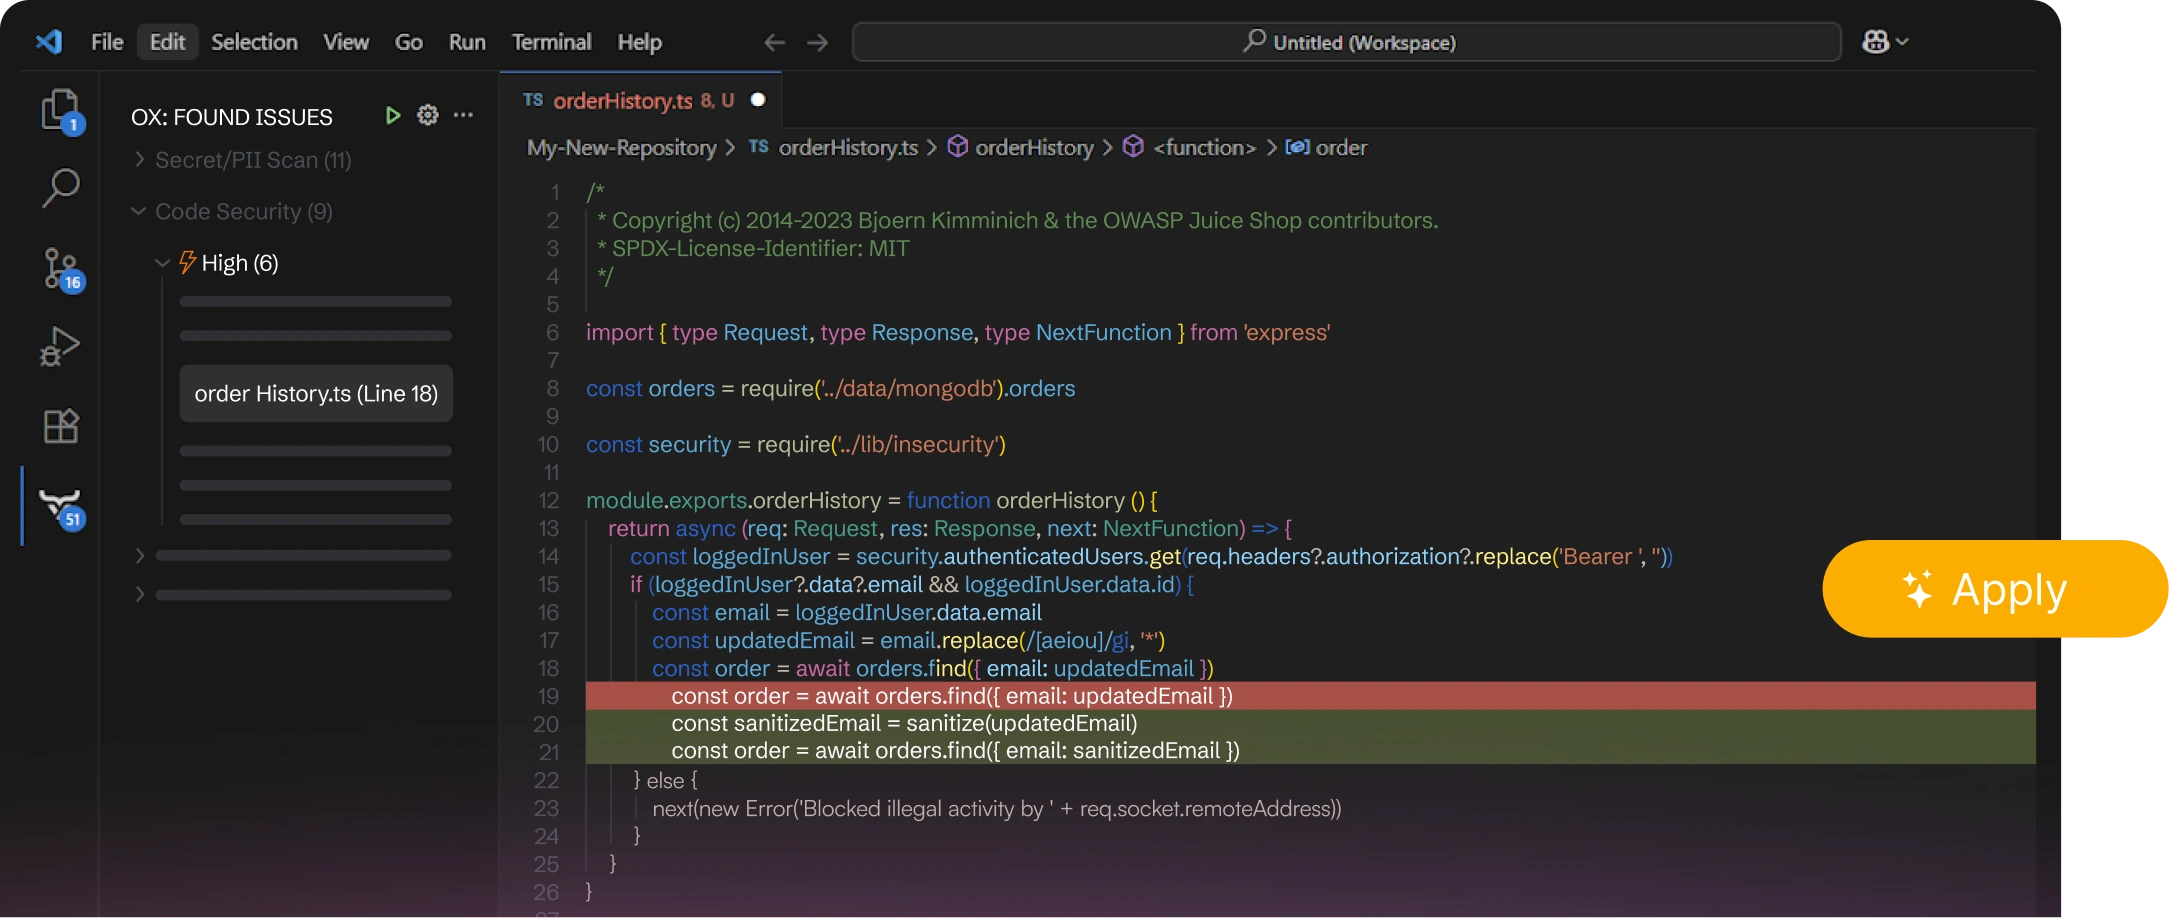Go back with the left arrow
Viewport: 2176px width, 918px height.
pos(774,42)
